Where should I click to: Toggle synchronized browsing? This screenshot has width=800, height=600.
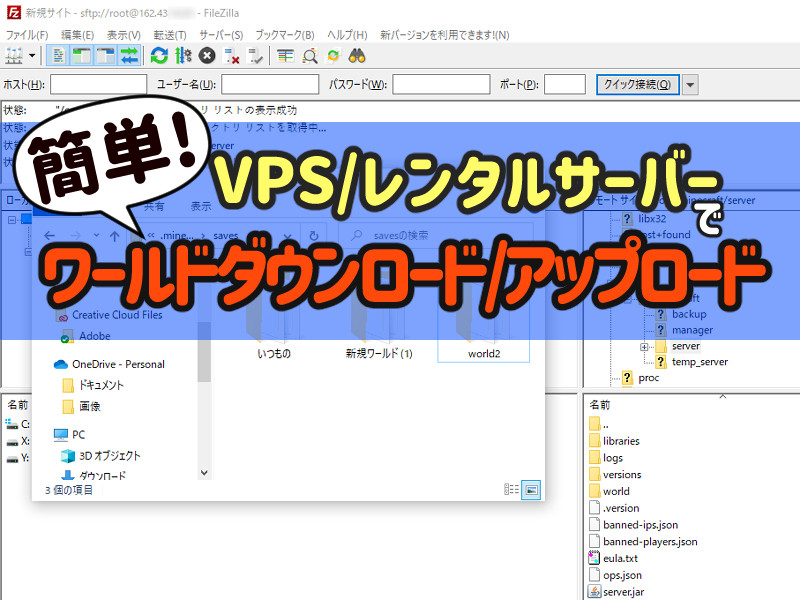[333, 56]
